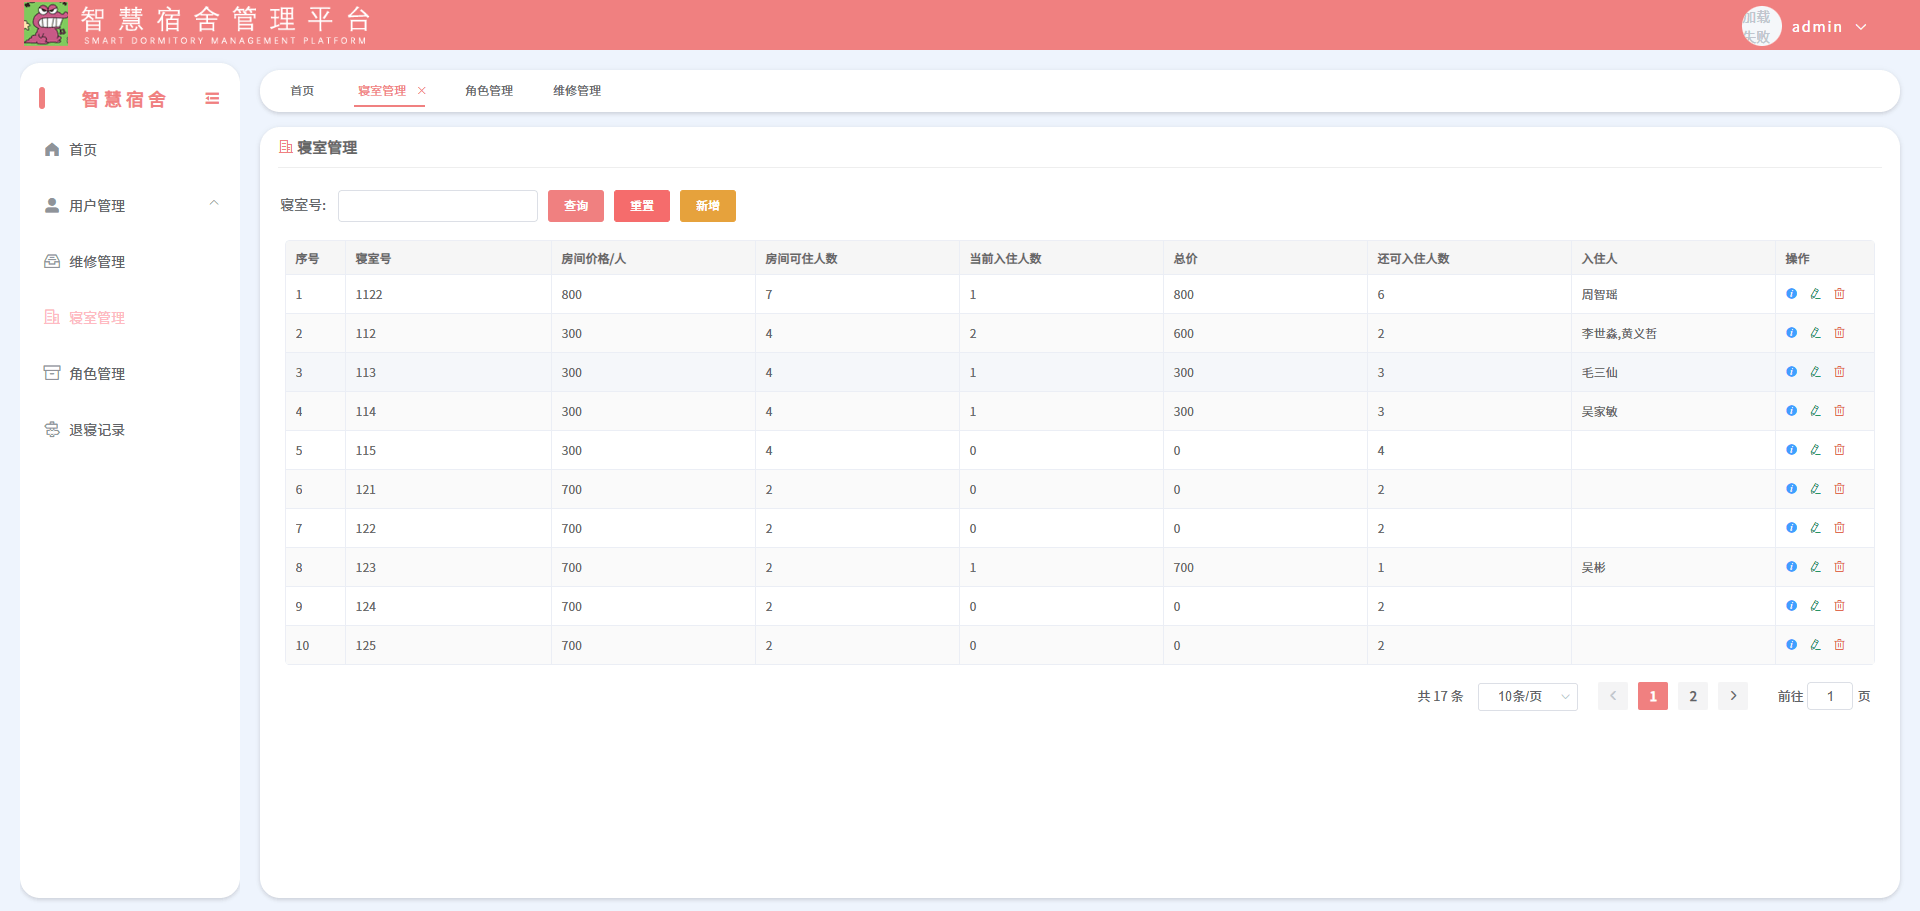The image size is (1920, 911).
Task: Delete room 113 using the trash icon
Action: click(1839, 372)
